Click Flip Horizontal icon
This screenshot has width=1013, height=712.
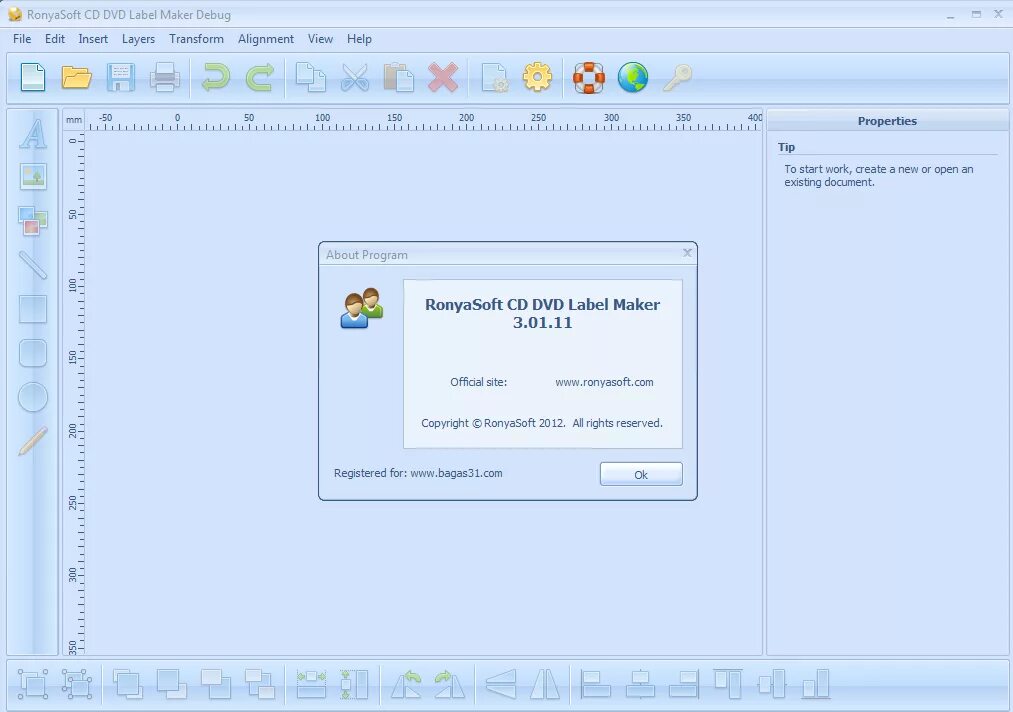[545, 684]
